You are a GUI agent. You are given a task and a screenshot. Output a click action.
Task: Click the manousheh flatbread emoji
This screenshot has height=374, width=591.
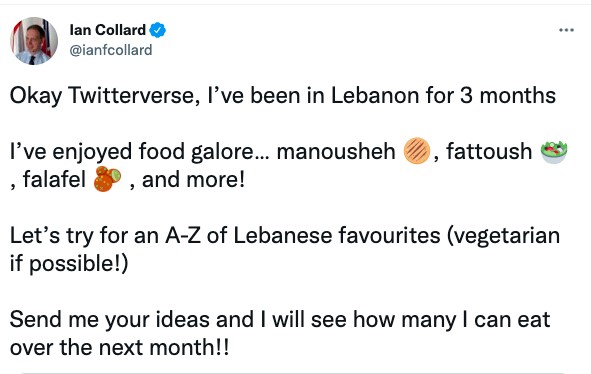point(416,151)
